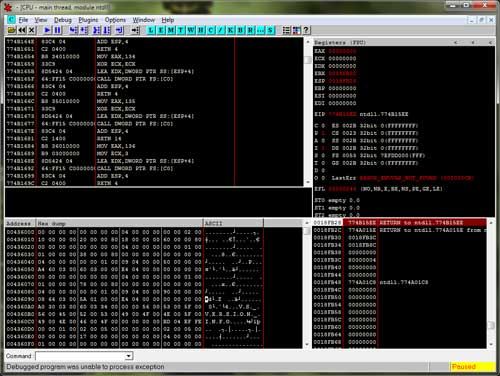Open the Options menu

click(115, 20)
